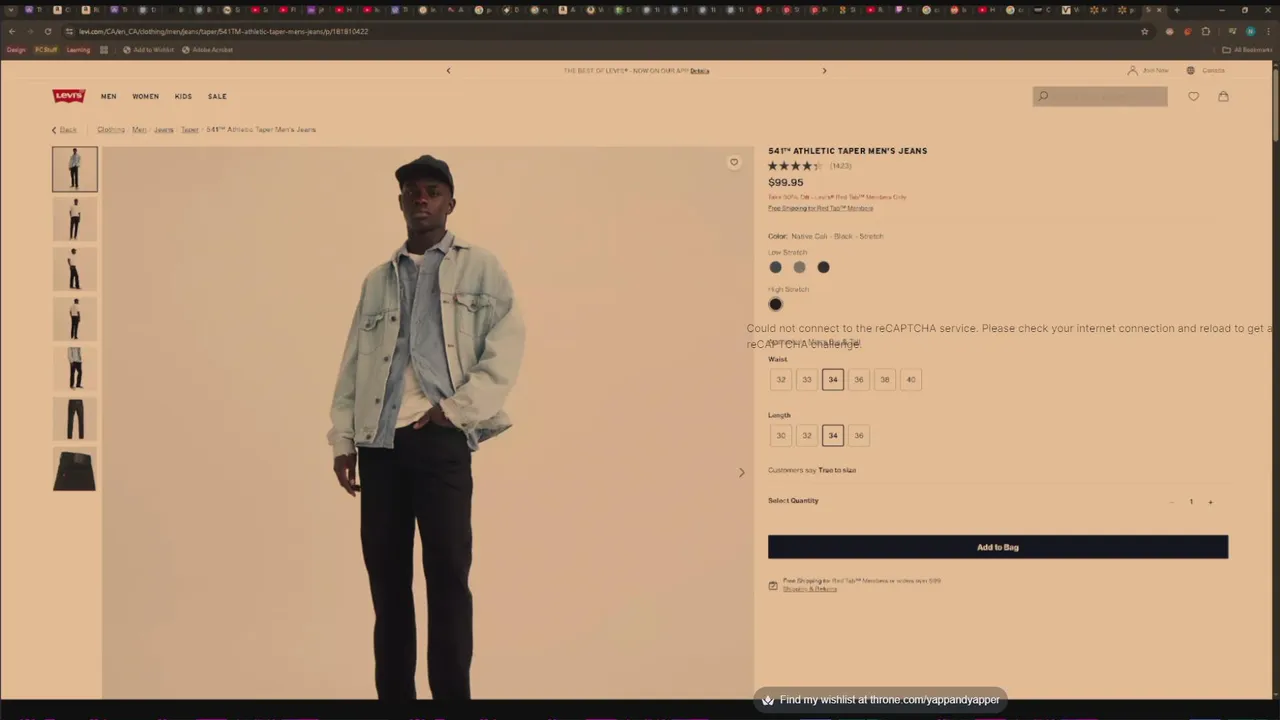Open Free Shipping for Red Tab Members link

pyautogui.click(x=820, y=208)
